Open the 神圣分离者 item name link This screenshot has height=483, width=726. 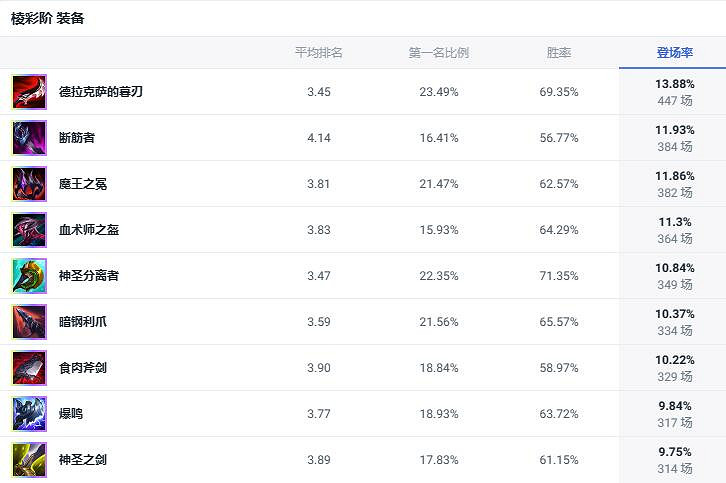(x=89, y=276)
